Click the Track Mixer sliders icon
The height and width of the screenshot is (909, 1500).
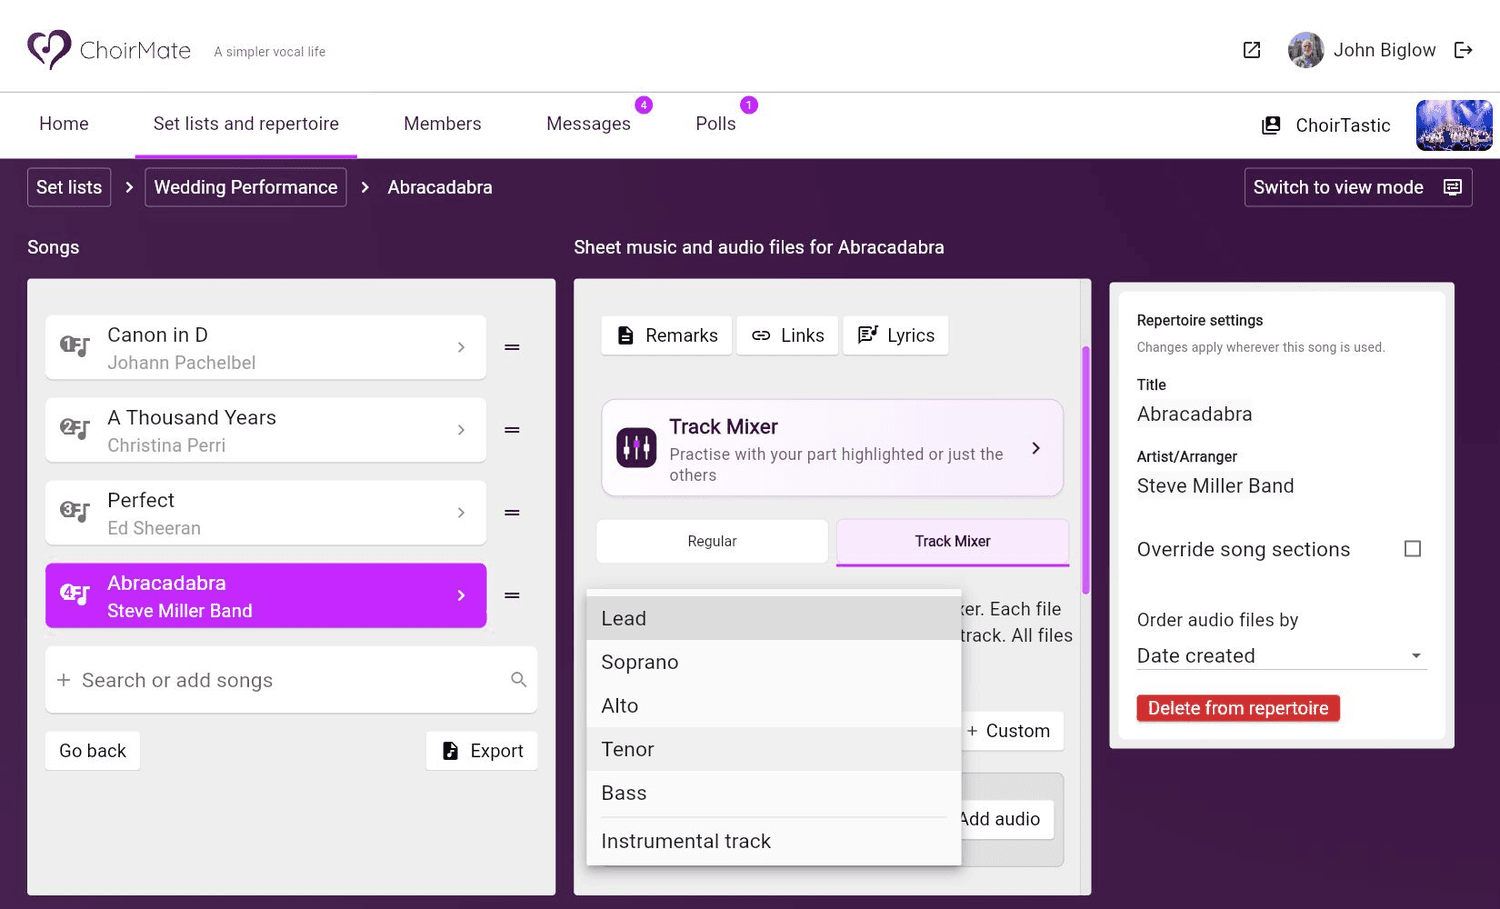[636, 448]
